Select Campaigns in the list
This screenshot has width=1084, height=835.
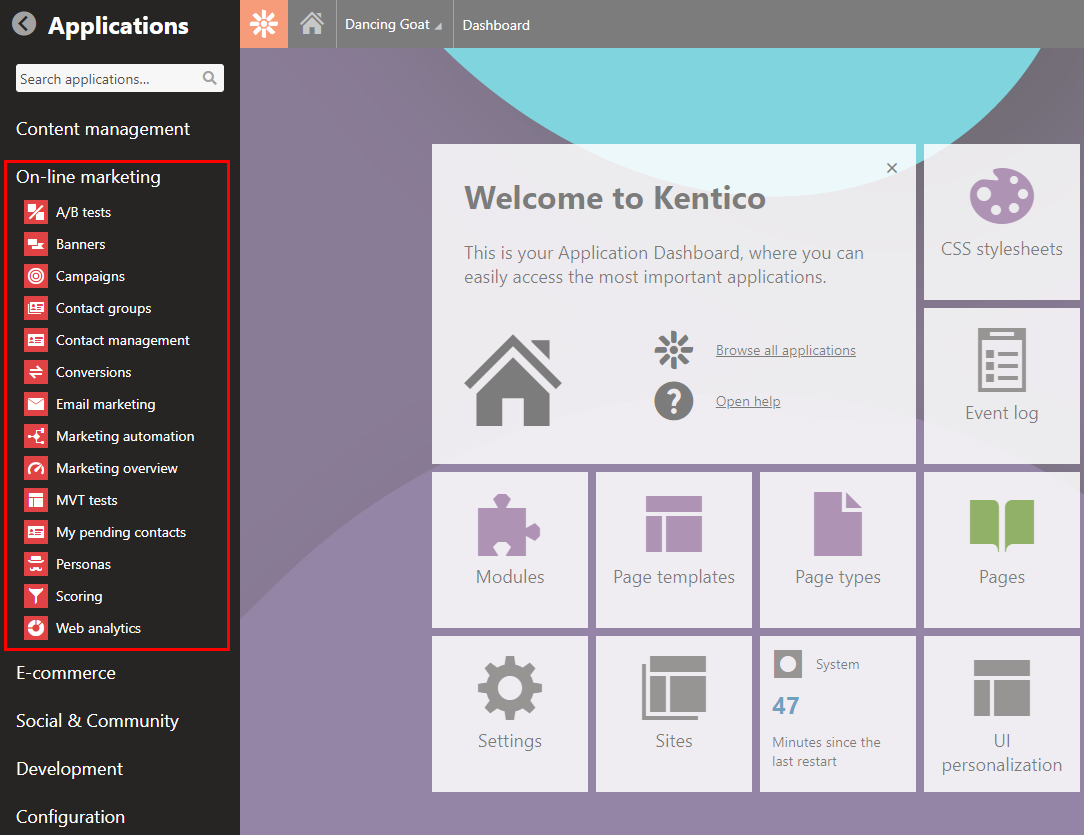90,276
